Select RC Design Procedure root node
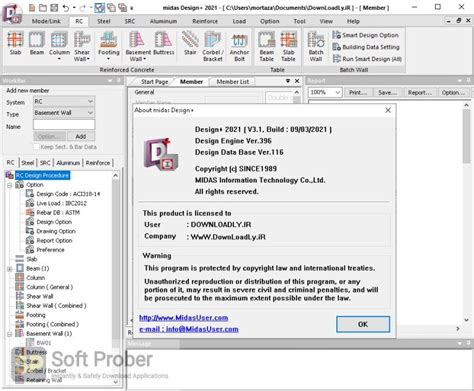This screenshot has height=391, width=474. click(x=42, y=175)
